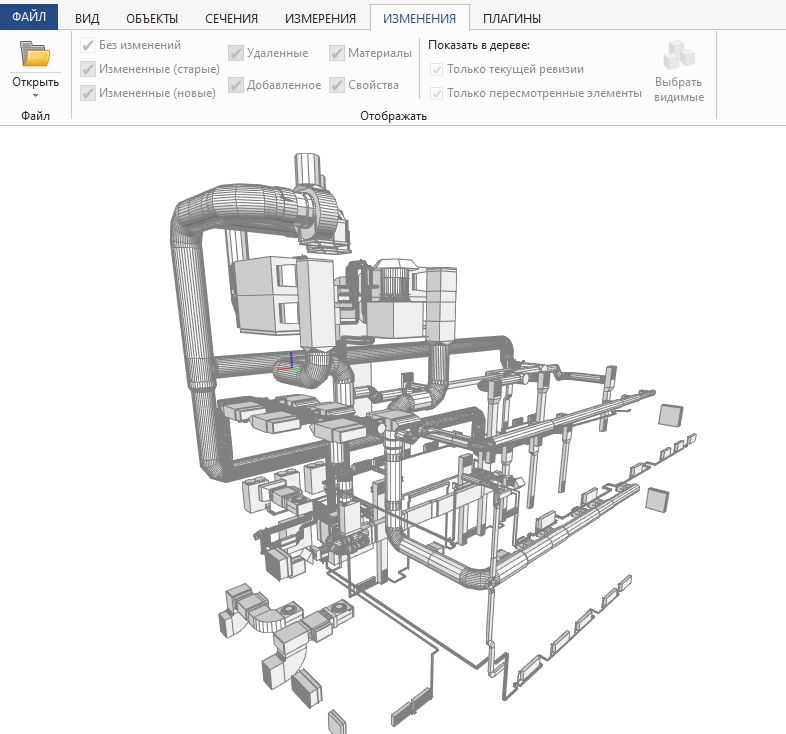Image resolution: width=786 pixels, height=734 pixels.
Task: Toggle Только пересмотренные элементы checkbox
Action: pyautogui.click(x=437, y=93)
